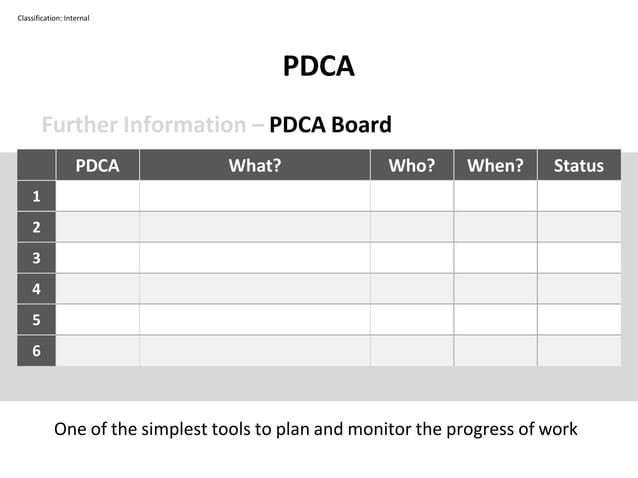Click the empty When? cell in row 5
Viewport: 638px width, 478px height.
[x=495, y=320]
